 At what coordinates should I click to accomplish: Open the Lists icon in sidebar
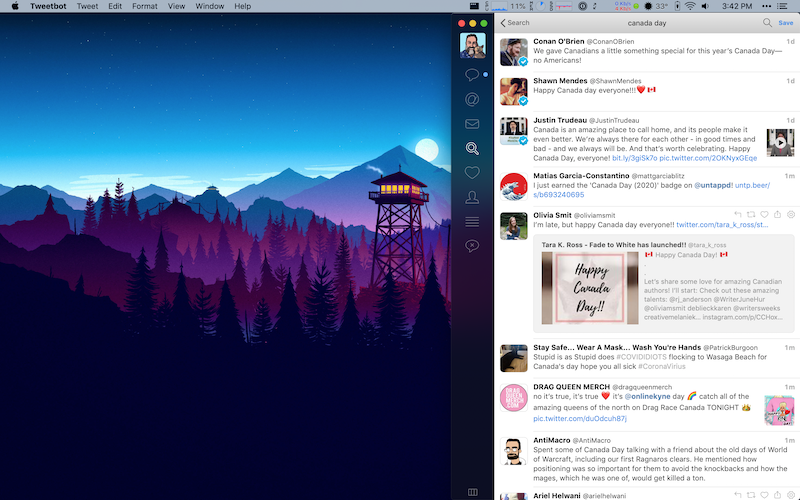(472, 221)
